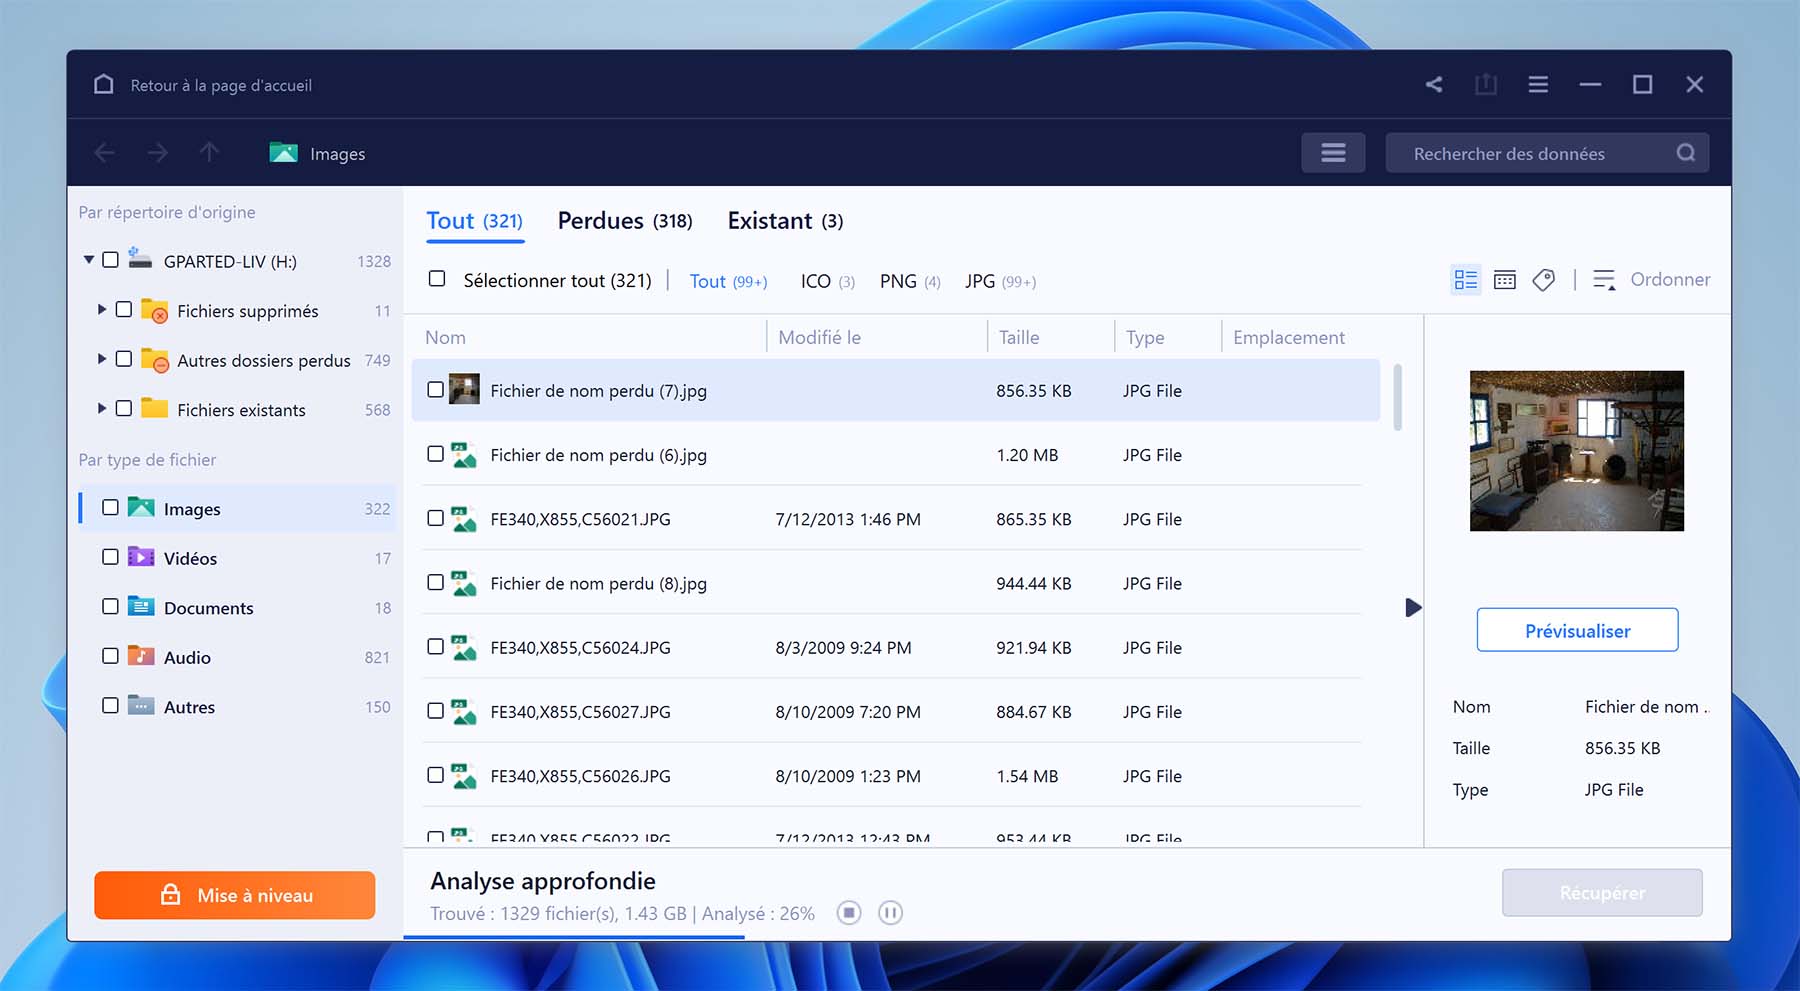The height and width of the screenshot is (991, 1800).
Task: Switch to calendar grid view icon
Action: [x=1504, y=280]
